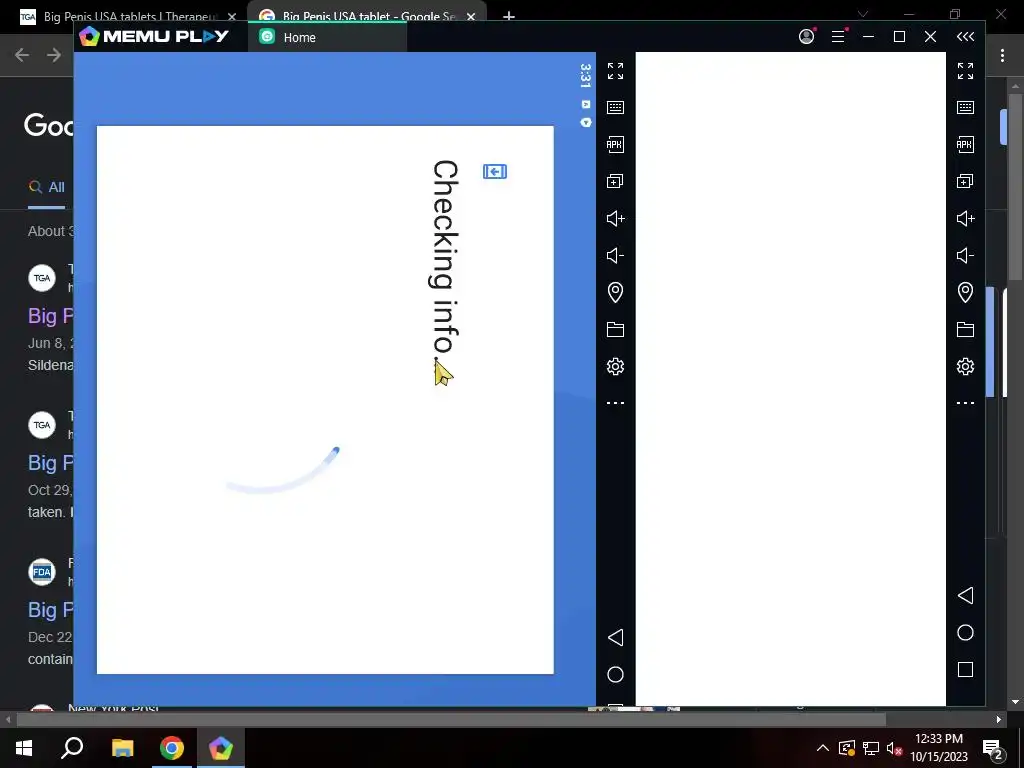
Task: Open the FDA Big P search result
Action: 51,610
